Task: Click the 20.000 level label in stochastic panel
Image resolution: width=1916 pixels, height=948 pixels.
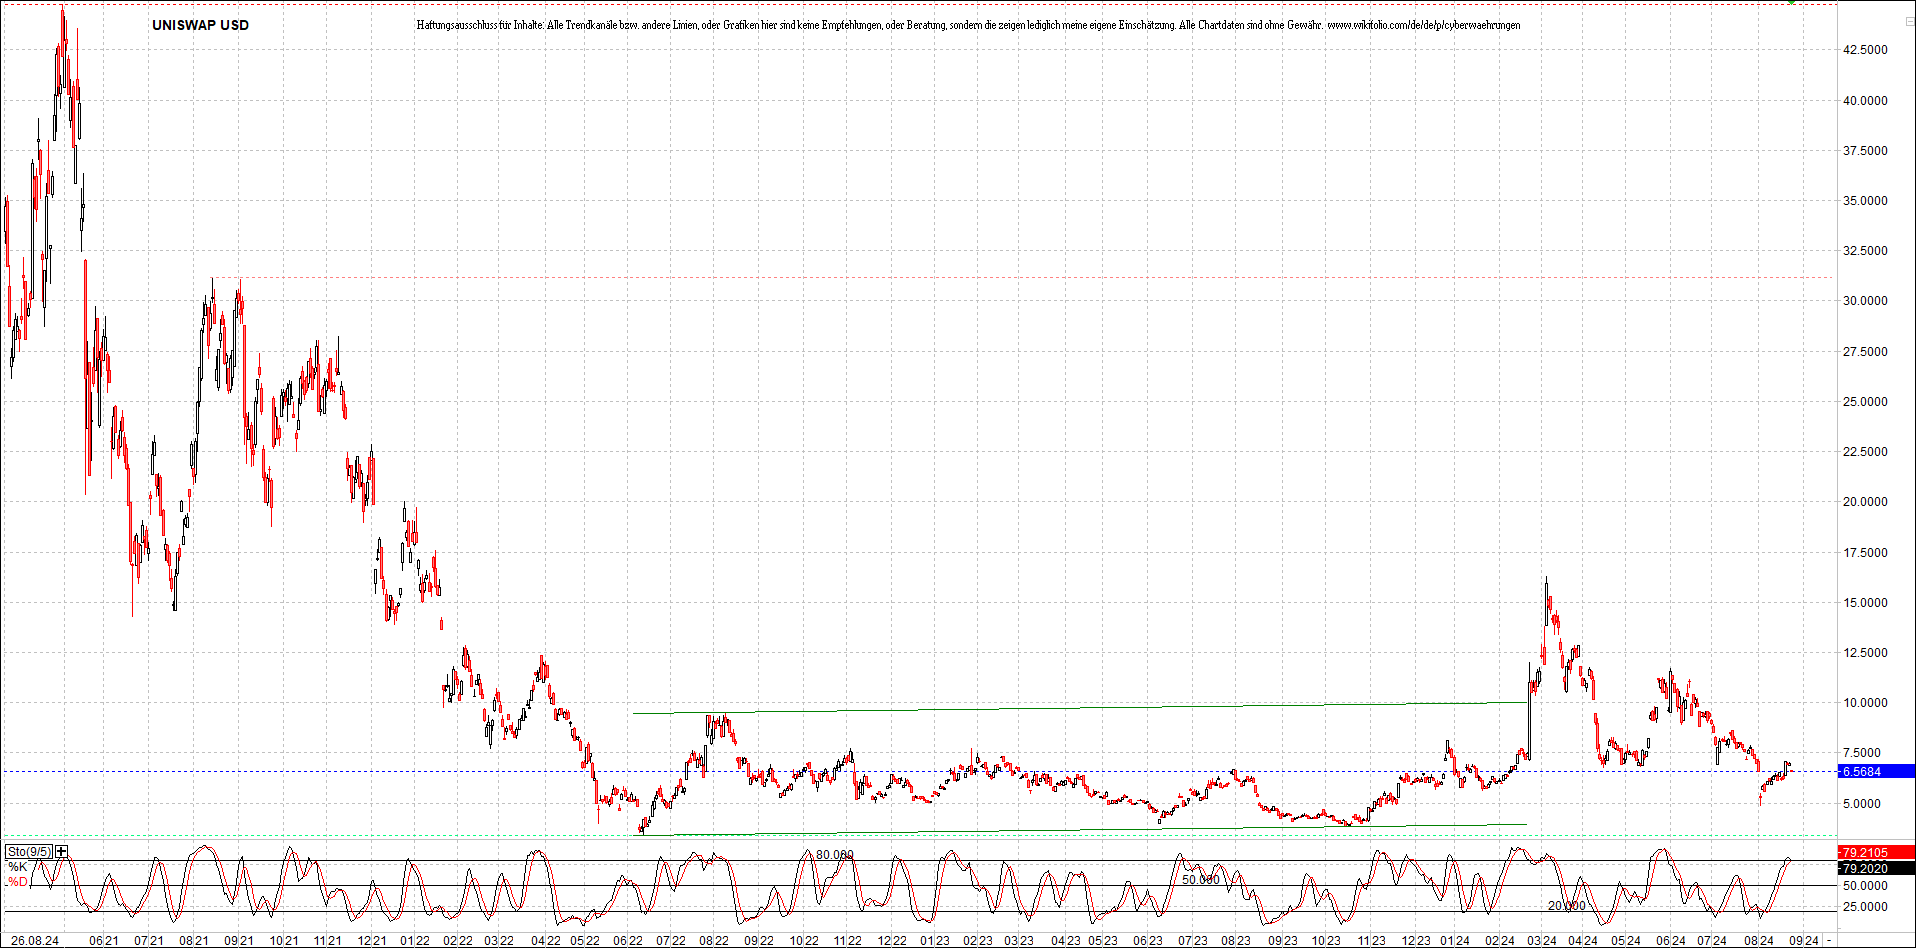Action: coord(1567,906)
